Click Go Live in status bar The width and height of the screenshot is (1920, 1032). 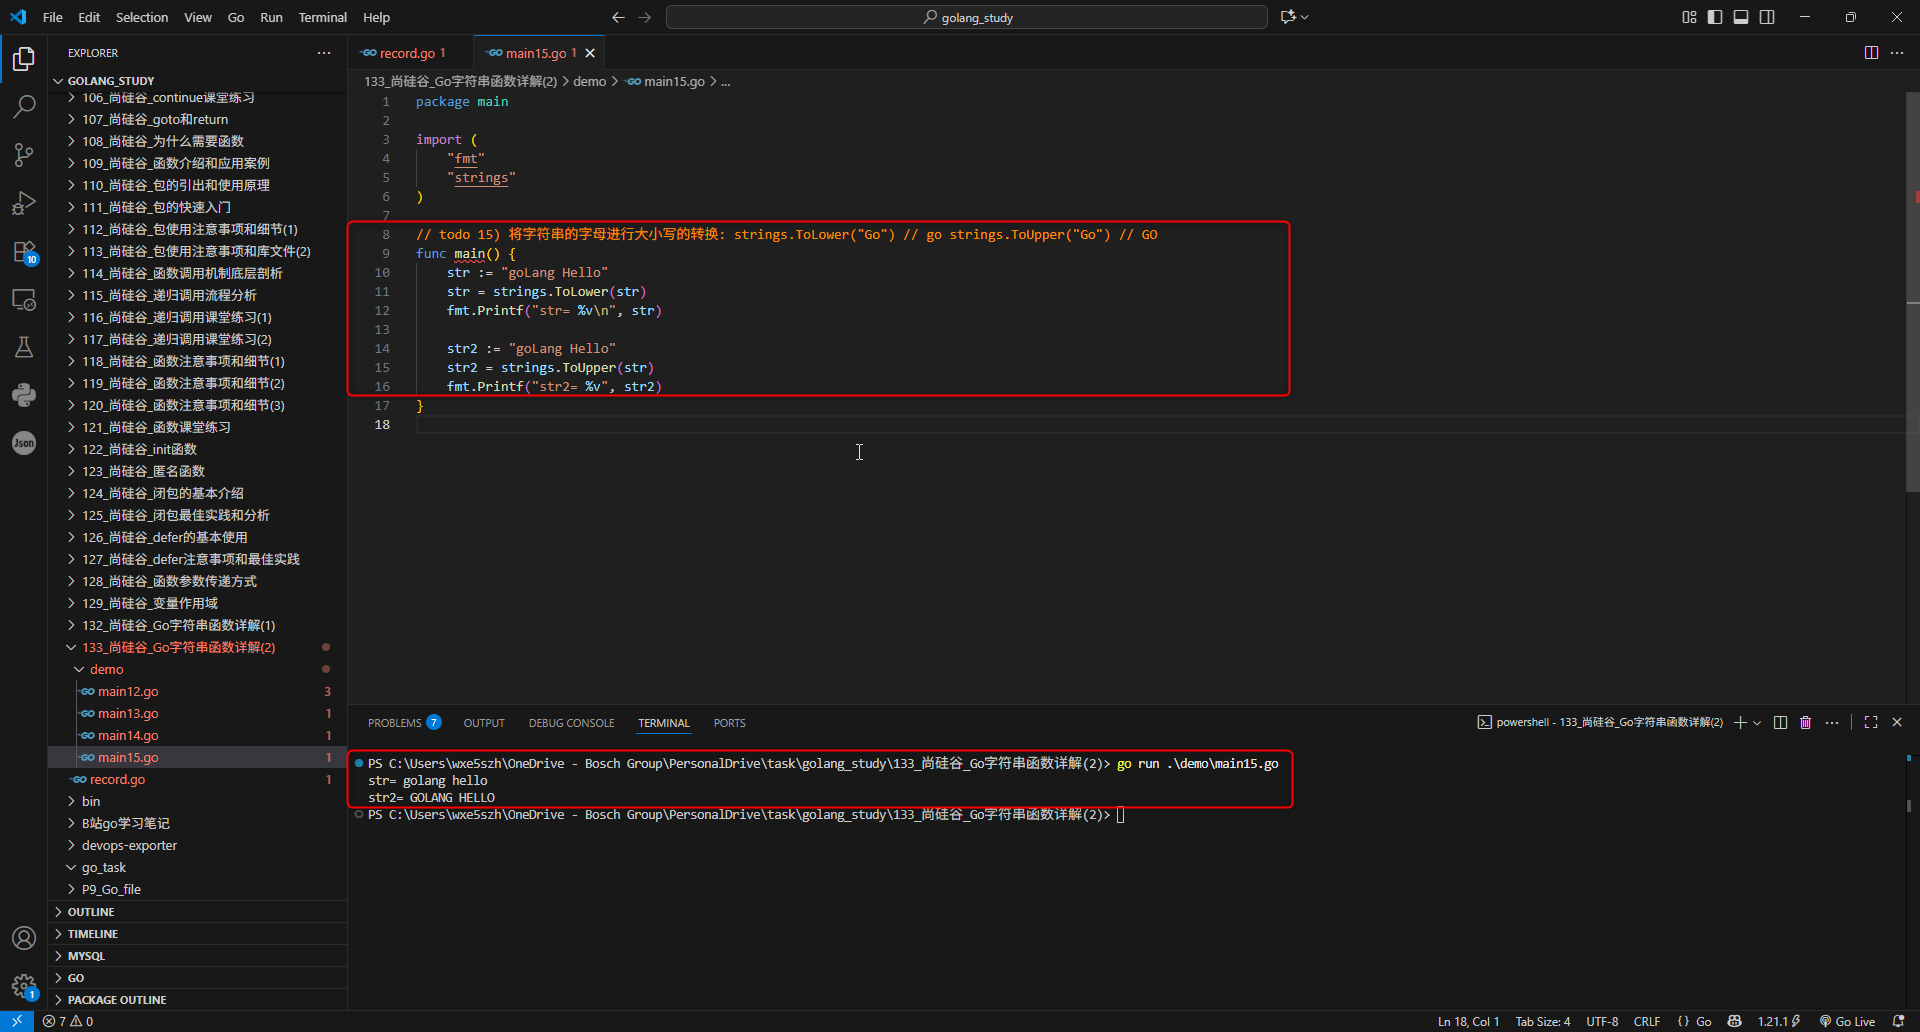pos(1847,1021)
